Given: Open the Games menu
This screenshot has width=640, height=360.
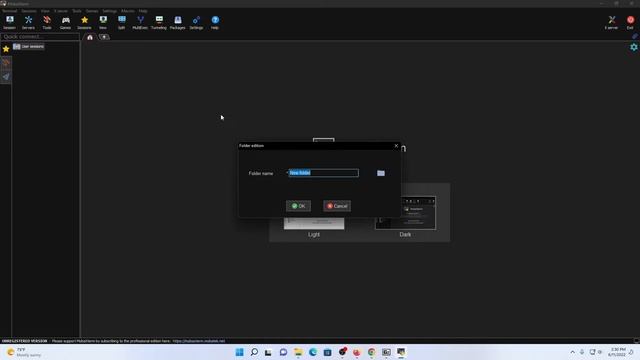Looking at the screenshot, I should [92, 11].
